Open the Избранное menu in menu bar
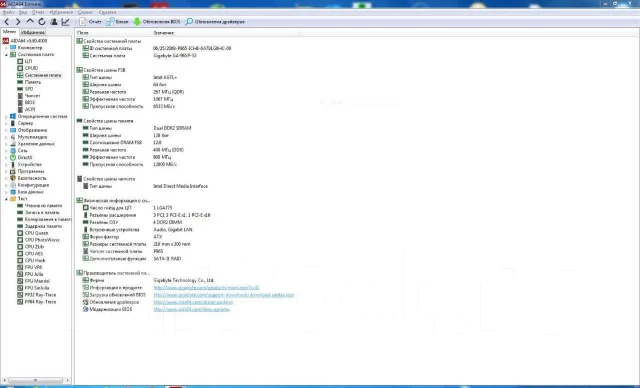 pyautogui.click(x=61, y=12)
